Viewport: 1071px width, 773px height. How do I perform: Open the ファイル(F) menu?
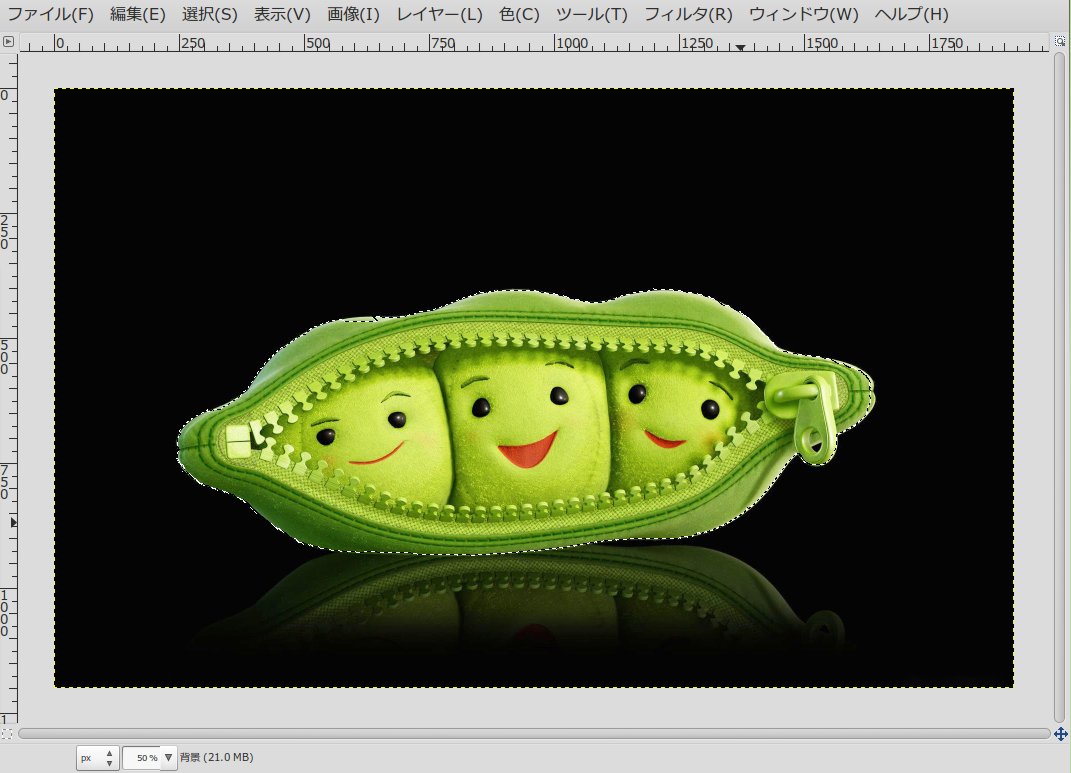[50, 14]
